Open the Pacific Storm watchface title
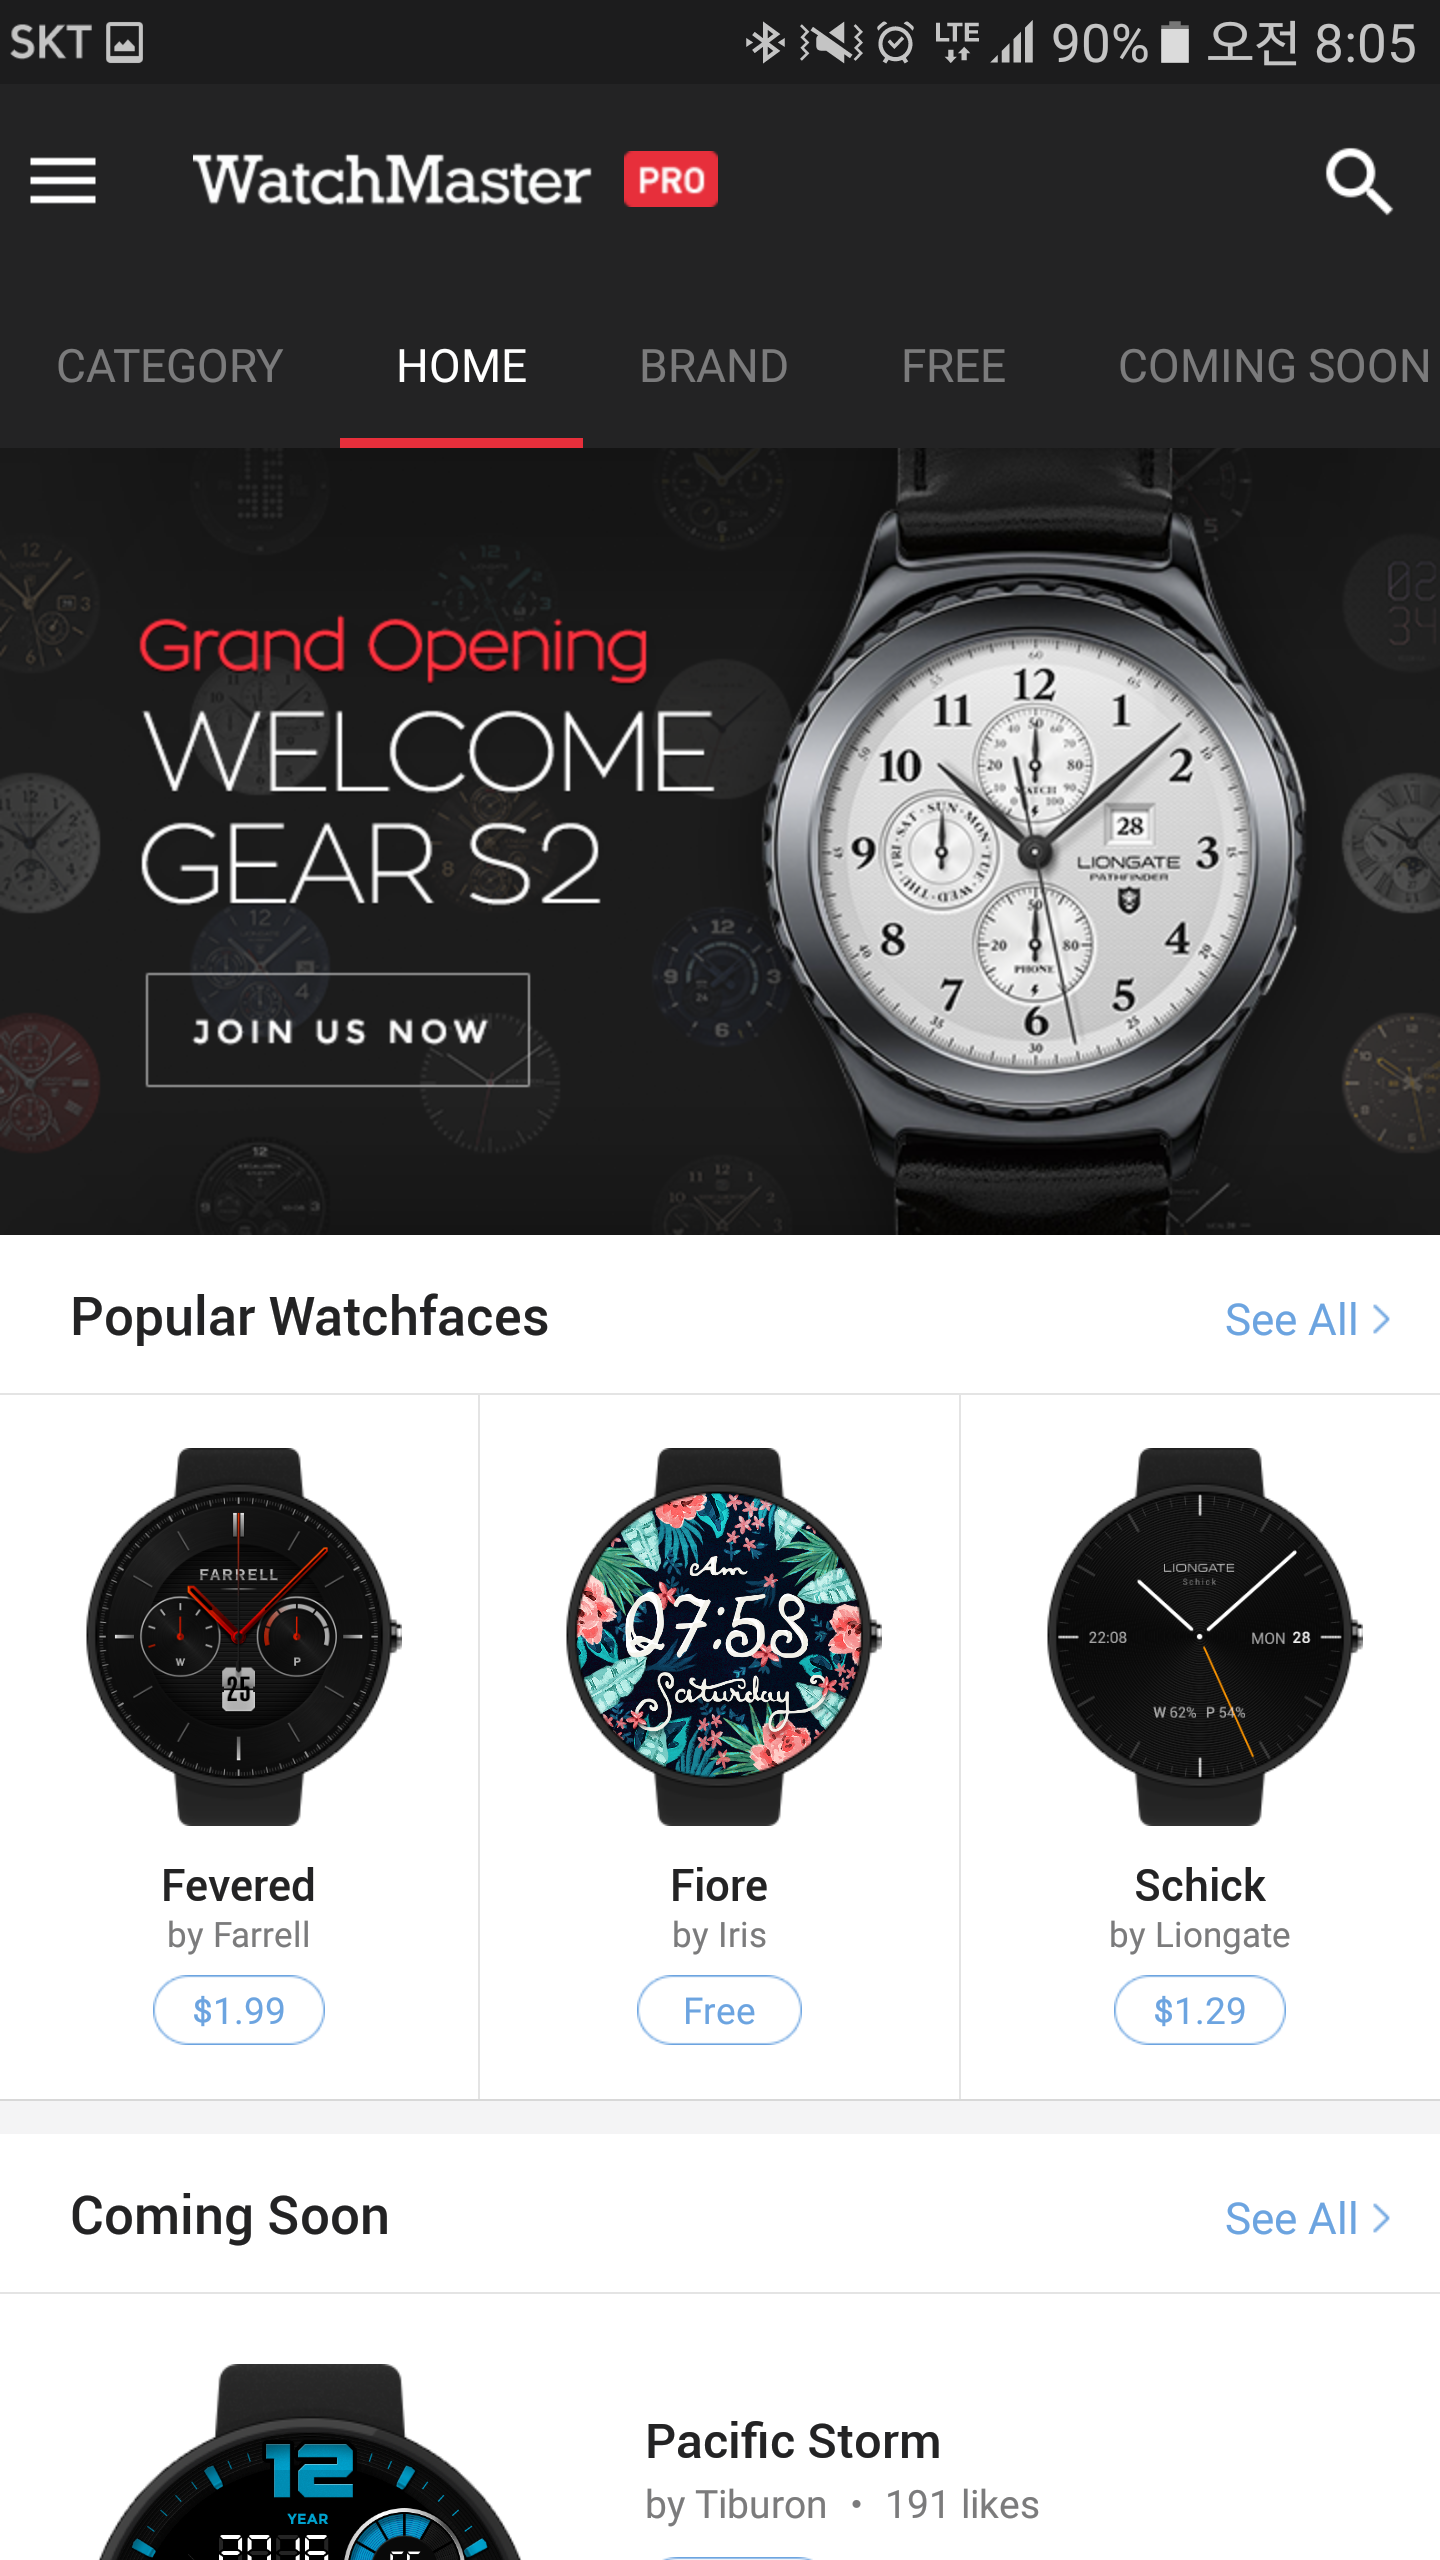 (x=793, y=2441)
